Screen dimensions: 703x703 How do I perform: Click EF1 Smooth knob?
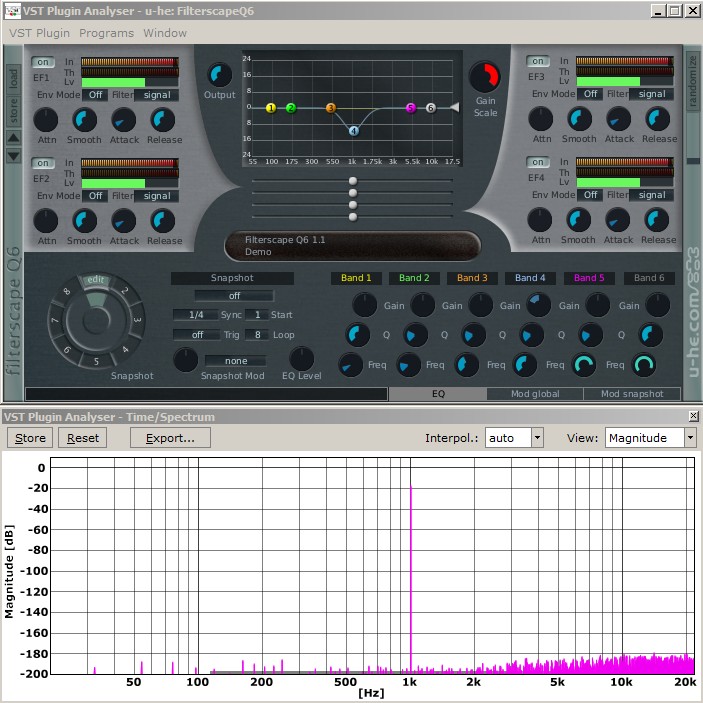(84, 120)
